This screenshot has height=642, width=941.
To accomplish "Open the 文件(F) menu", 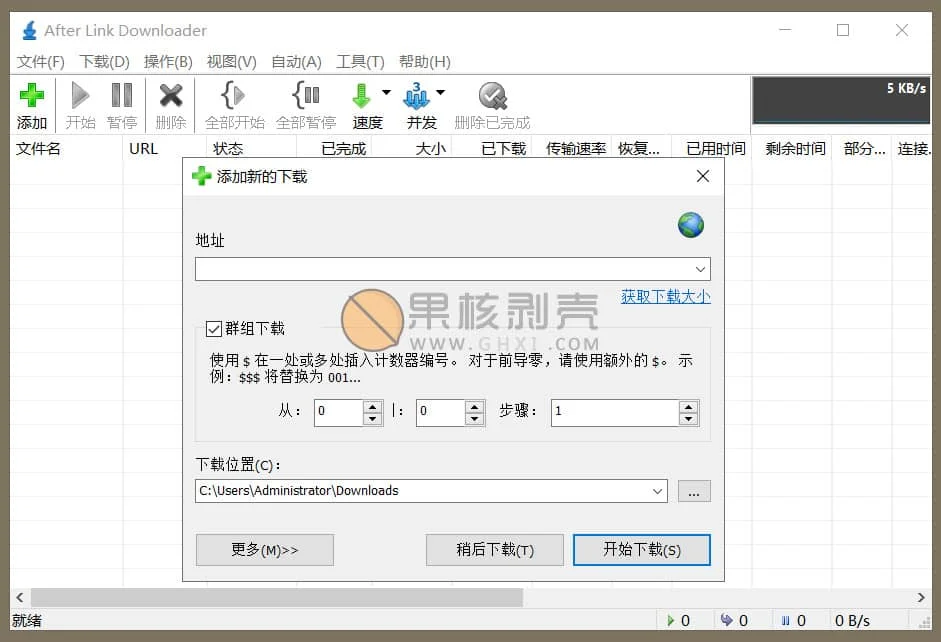I will (40, 62).
